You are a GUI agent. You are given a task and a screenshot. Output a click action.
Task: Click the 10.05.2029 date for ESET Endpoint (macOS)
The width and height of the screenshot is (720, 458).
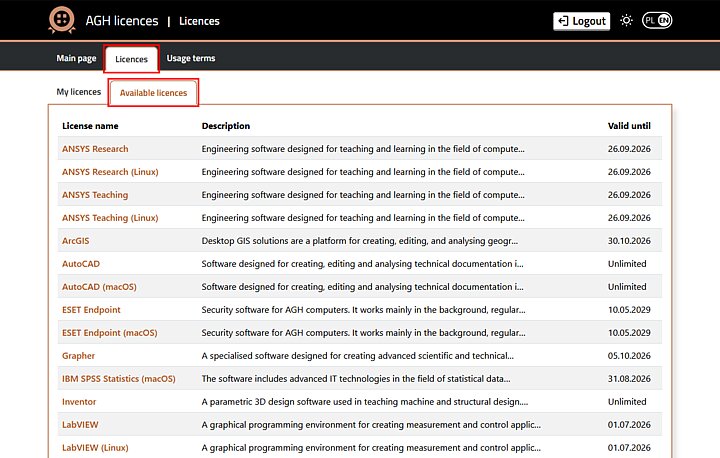click(629, 333)
